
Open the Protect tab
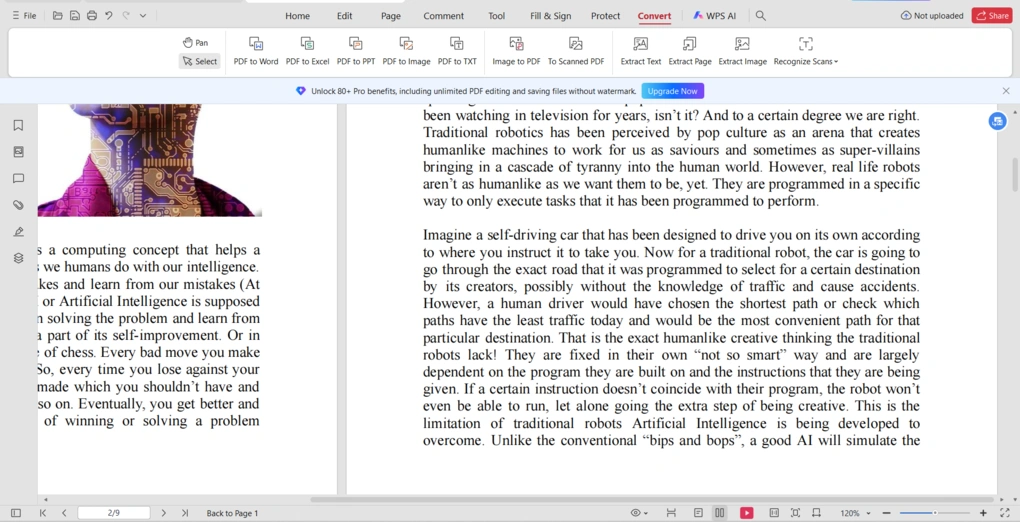click(x=606, y=16)
